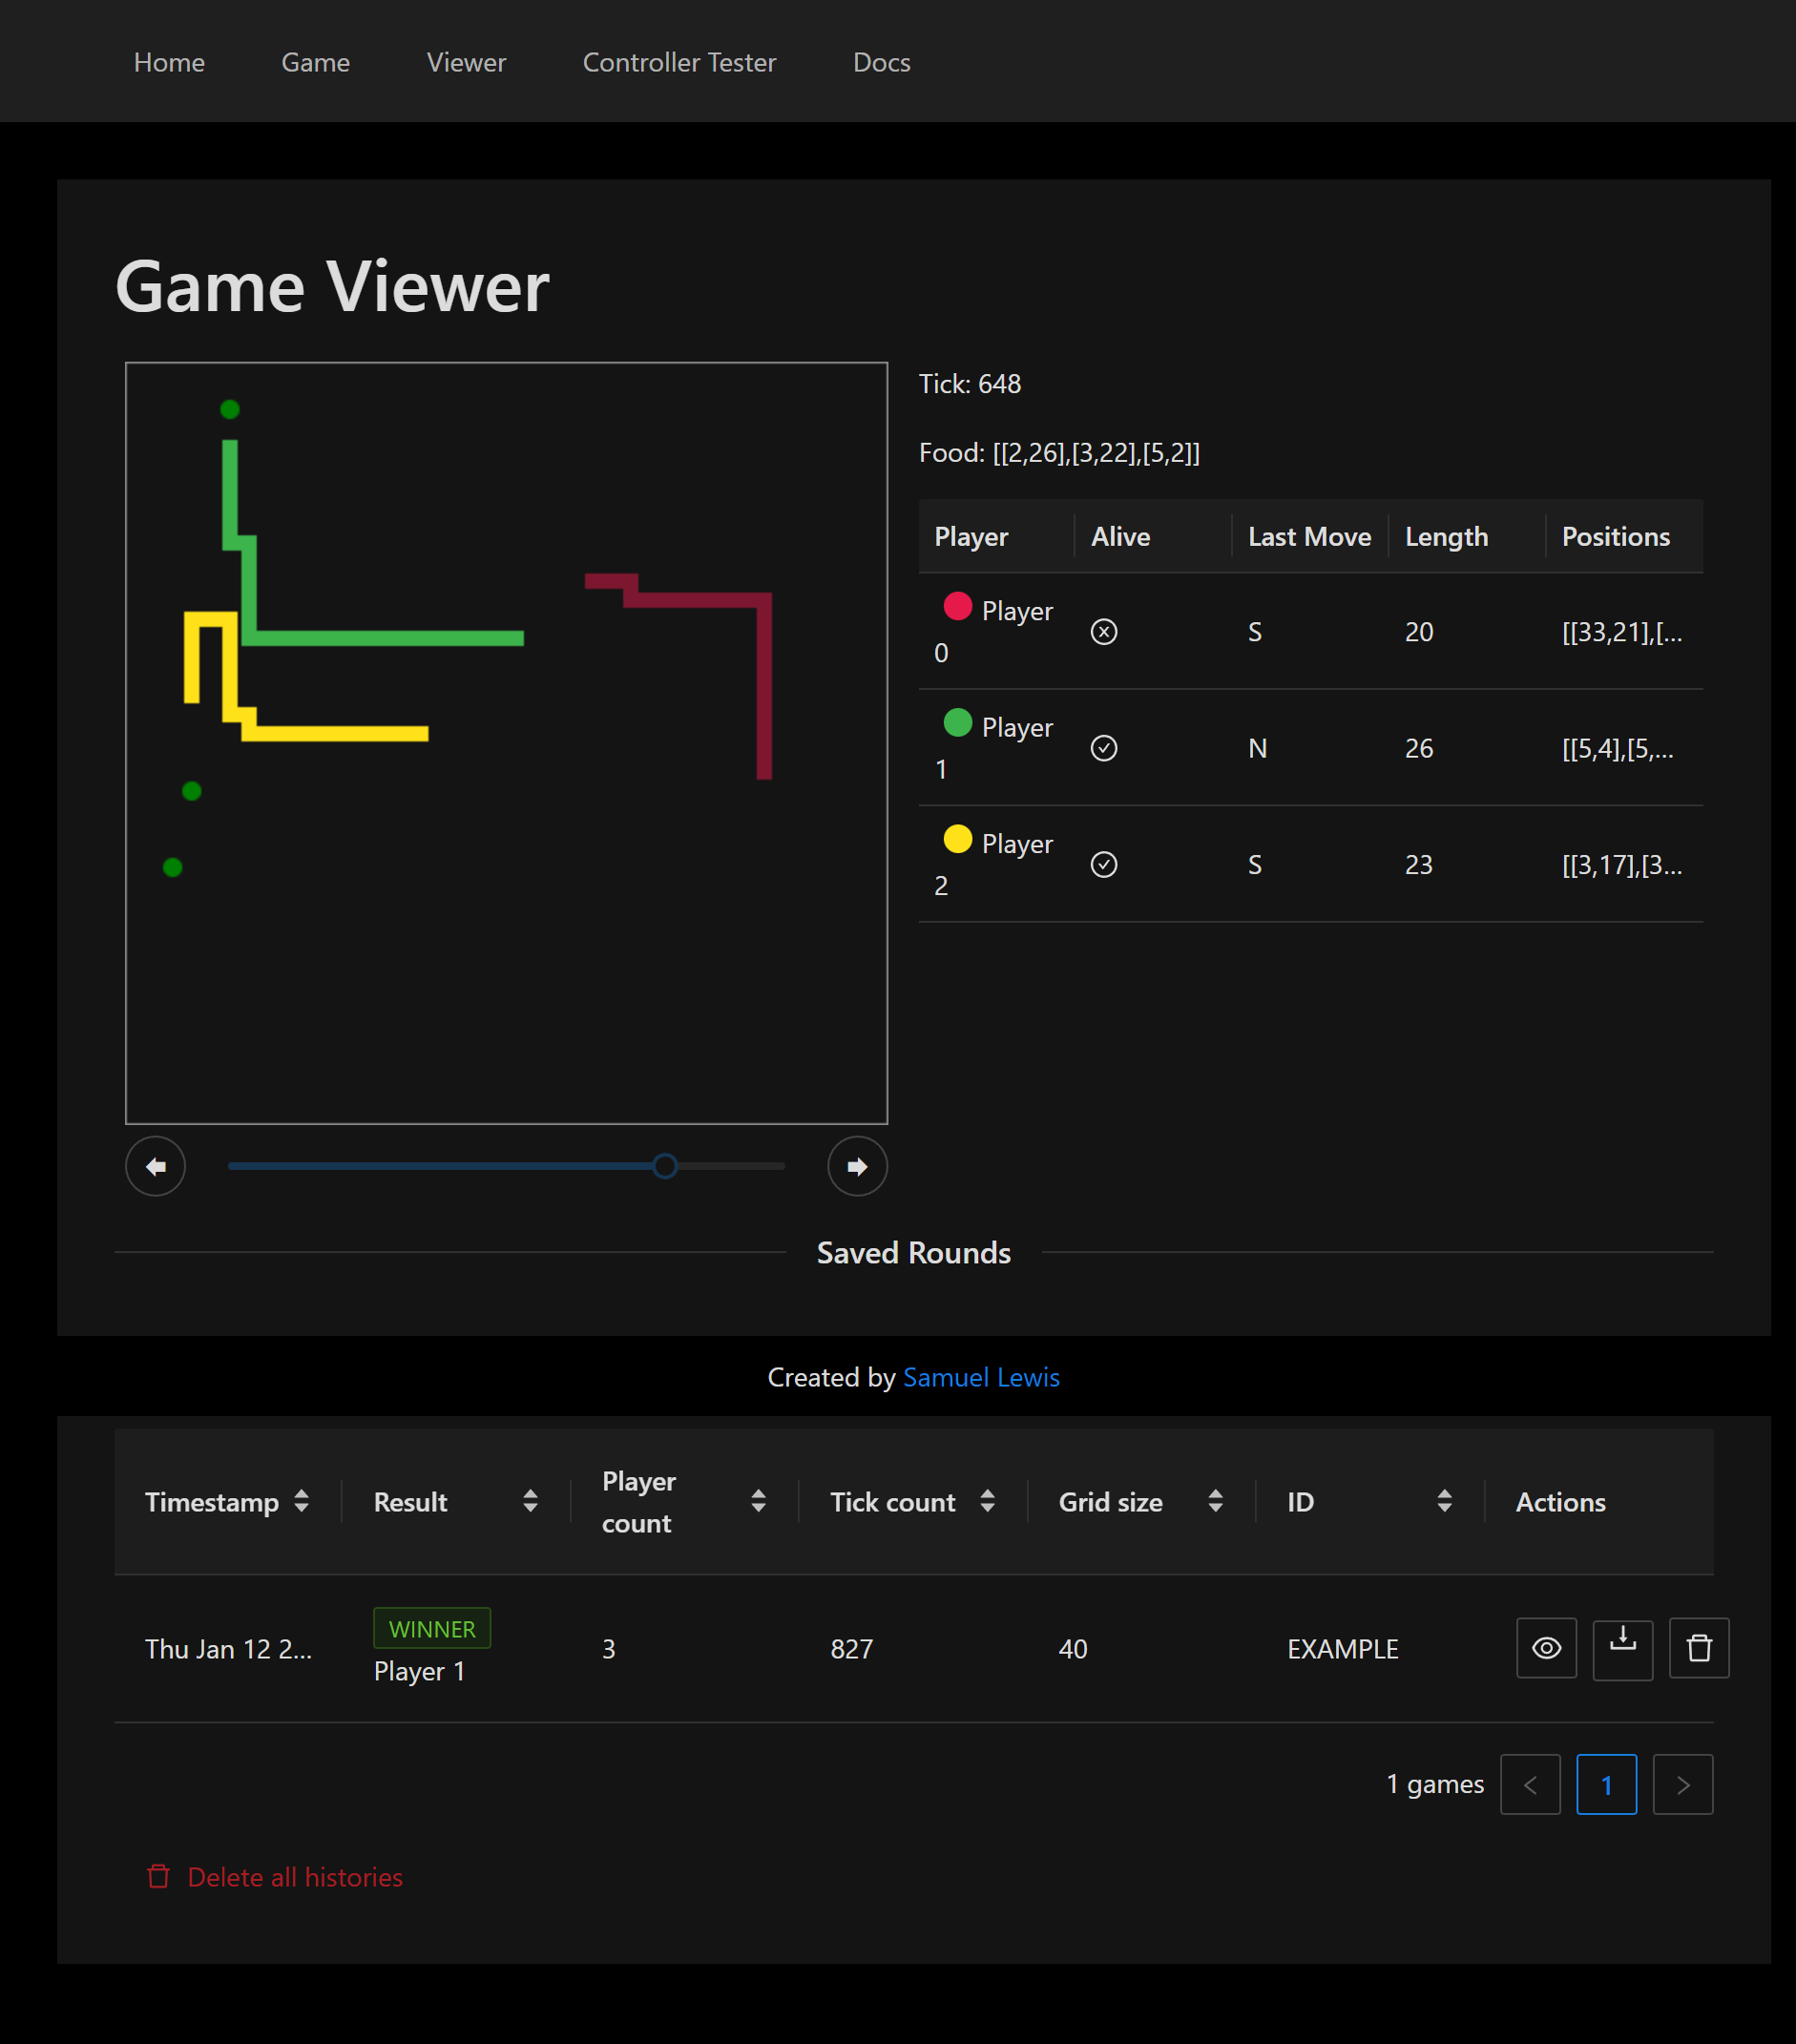
Task: Advance one tick with right arrow
Action: point(857,1166)
